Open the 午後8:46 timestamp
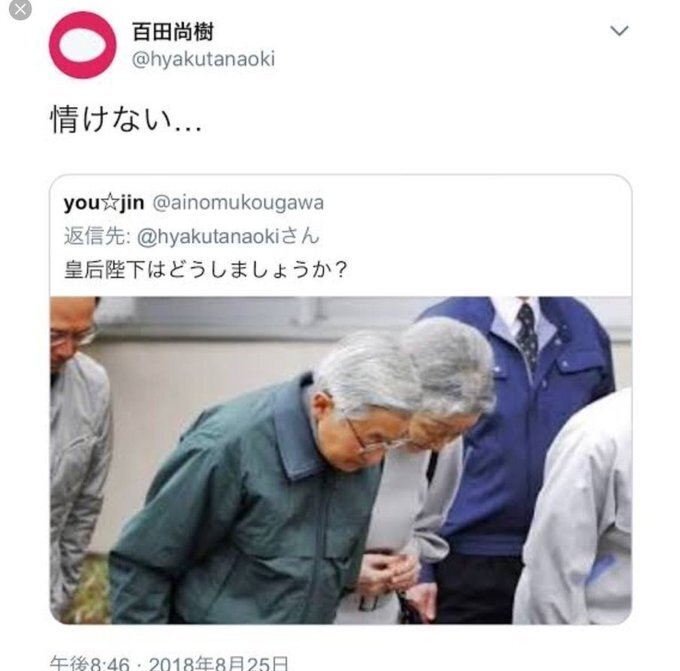 [x=90, y=663]
